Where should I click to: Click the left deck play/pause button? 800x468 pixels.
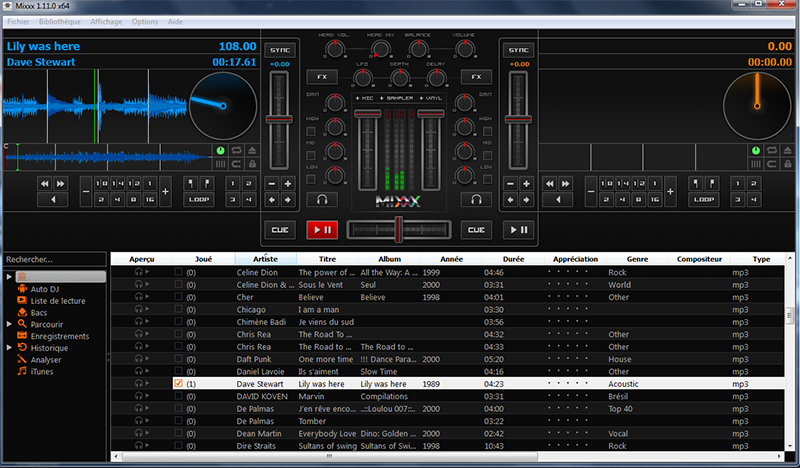coord(322,230)
